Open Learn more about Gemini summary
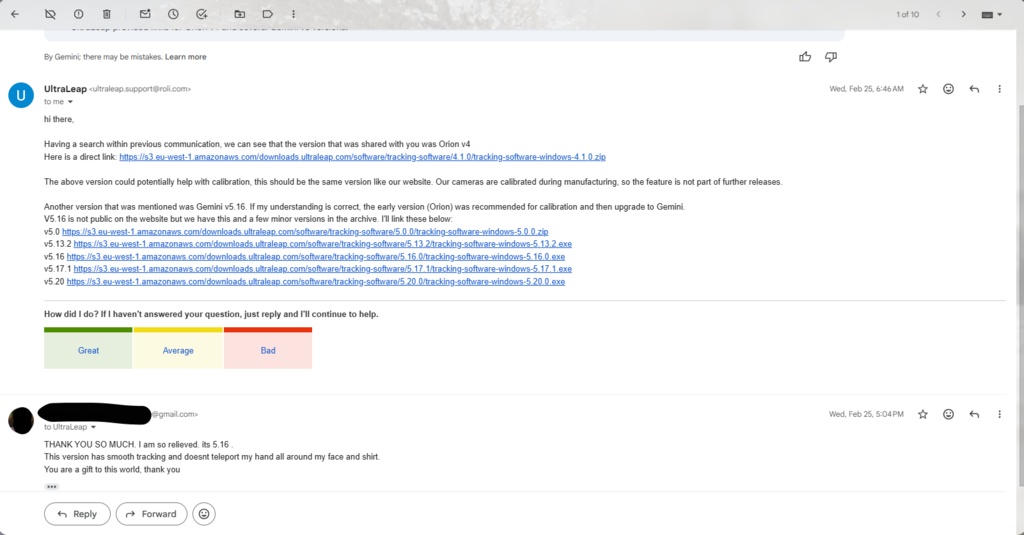1024x535 pixels. pyautogui.click(x=185, y=57)
